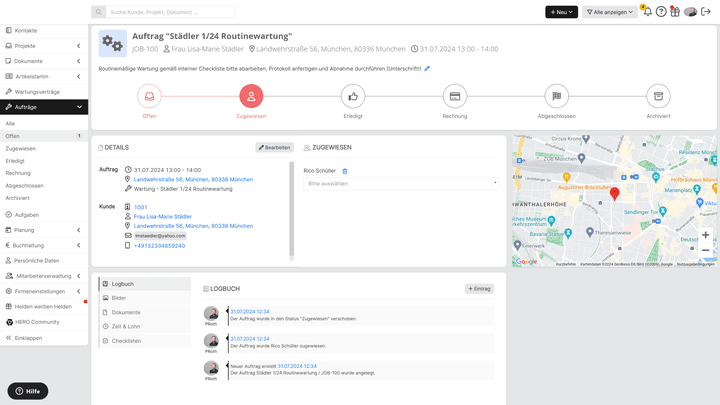Image resolution: width=720 pixels, height=405 pixels.
Task: Open the Alle anzeigen filter dropdown
Action: pos(610,12)
